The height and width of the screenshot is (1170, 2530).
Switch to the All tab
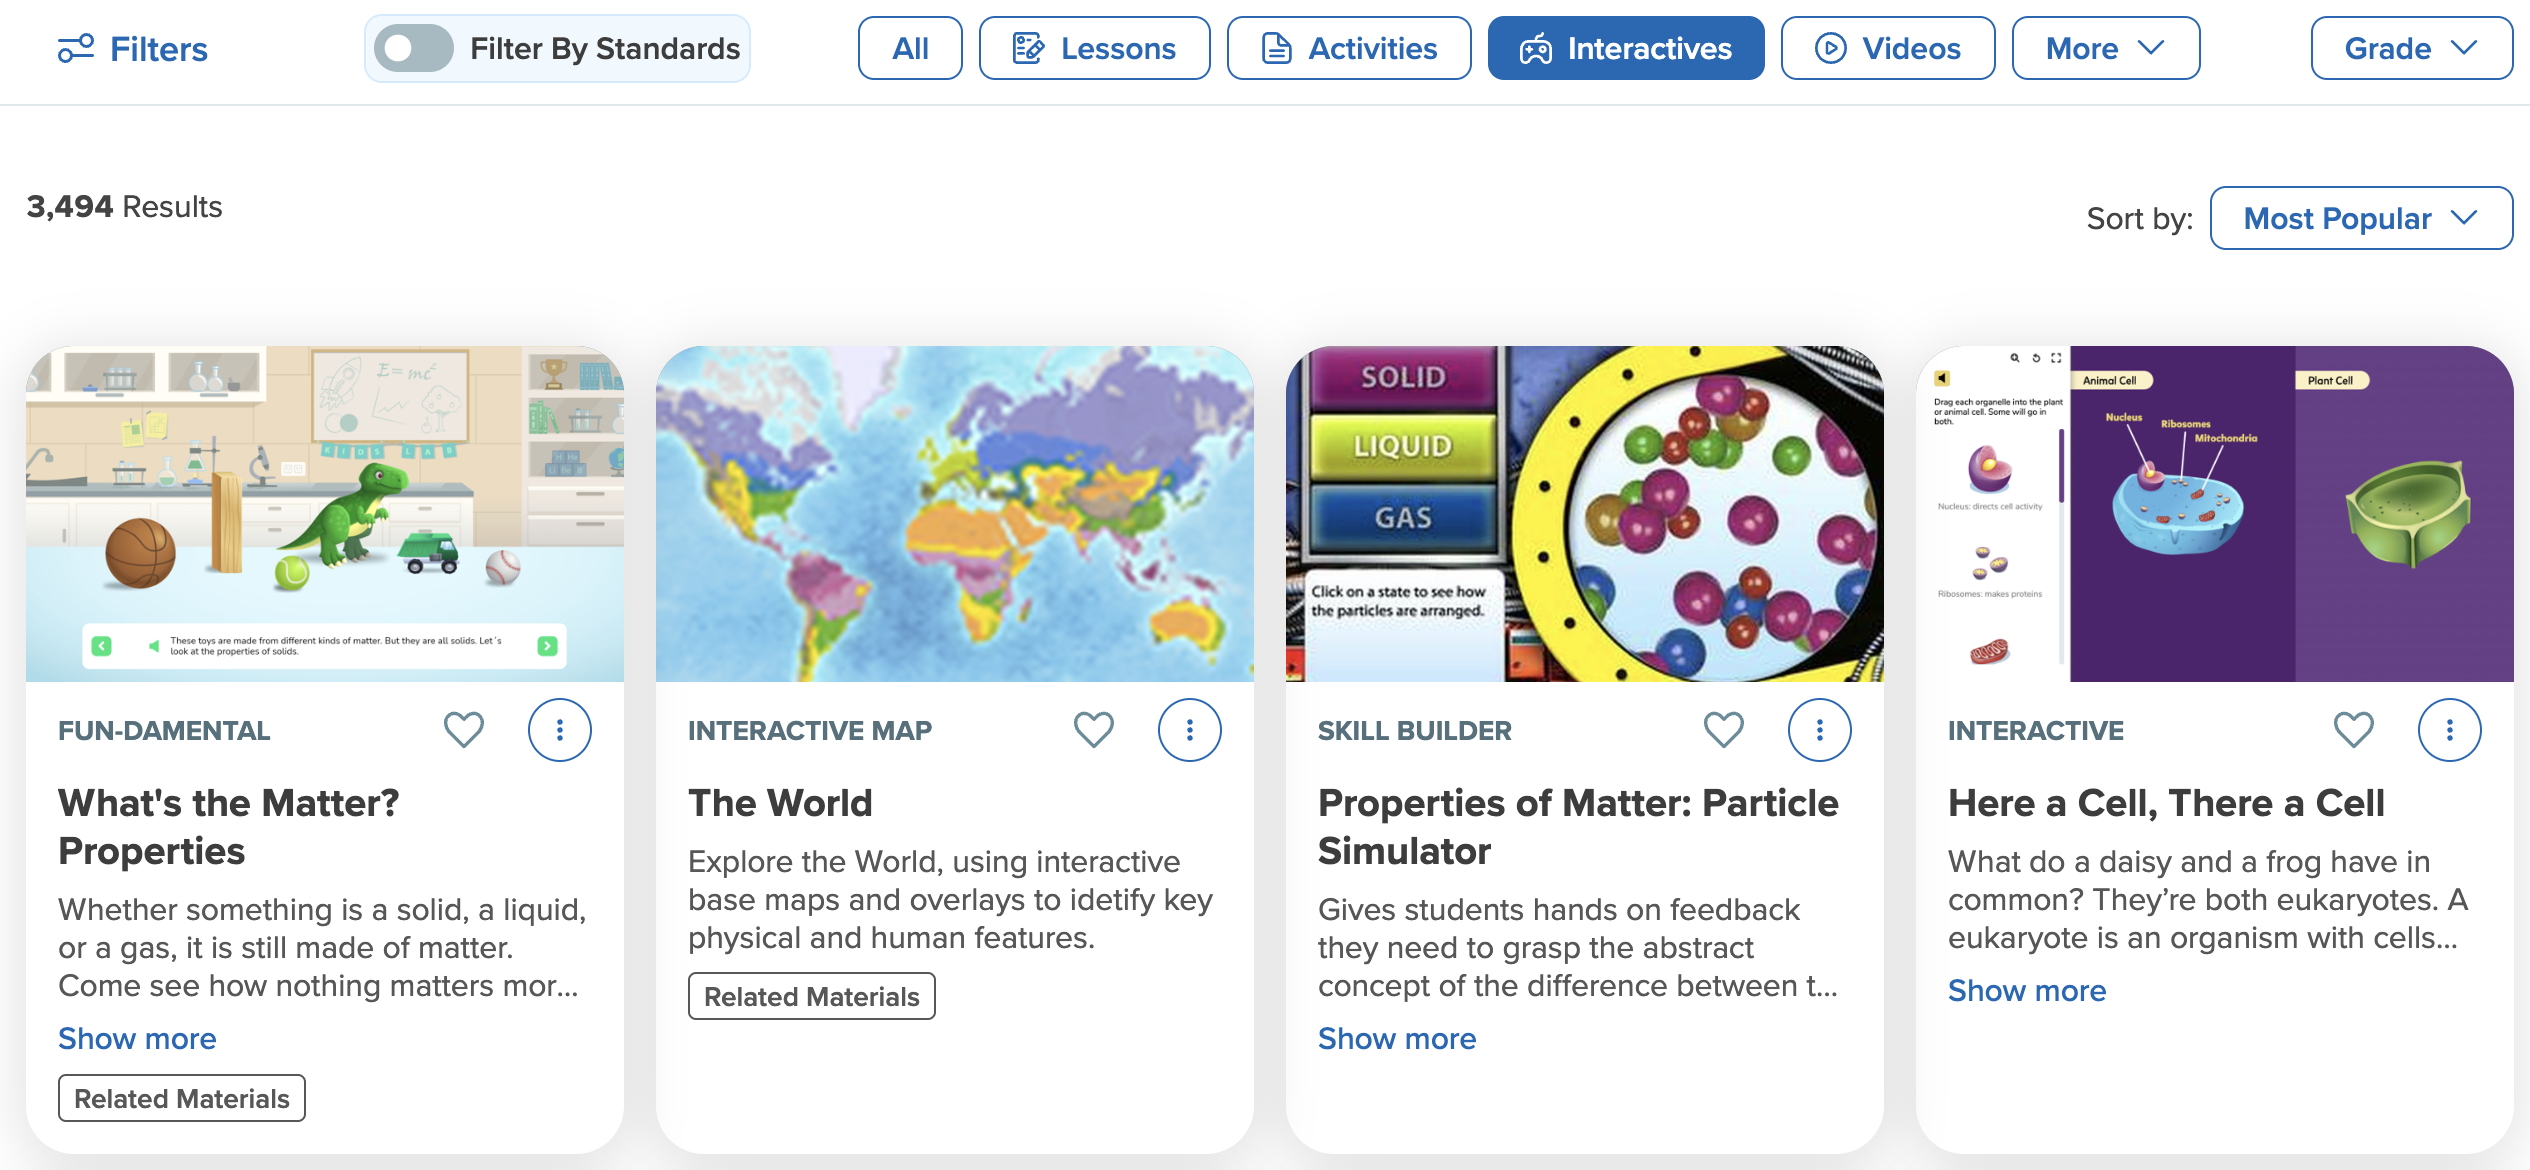909,47
